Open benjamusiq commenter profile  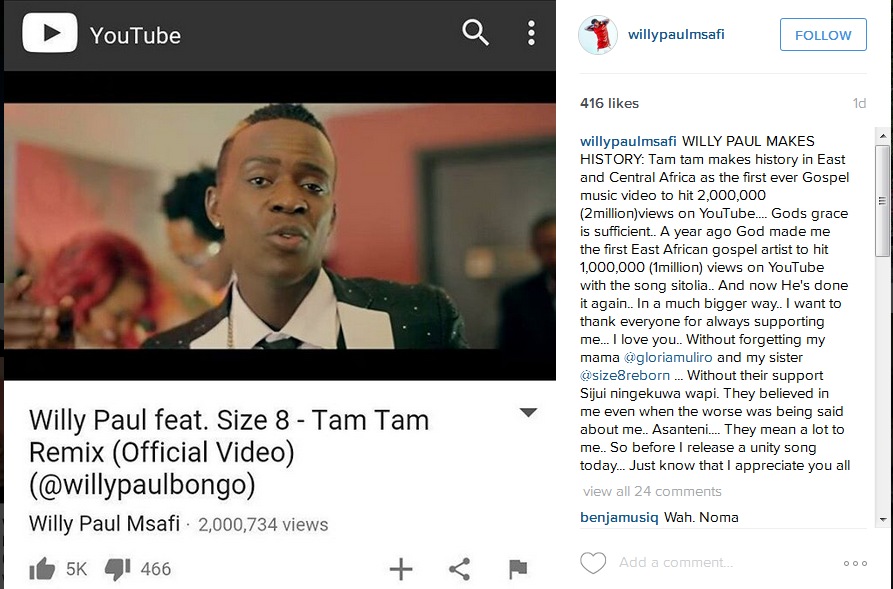click(619, 517)
